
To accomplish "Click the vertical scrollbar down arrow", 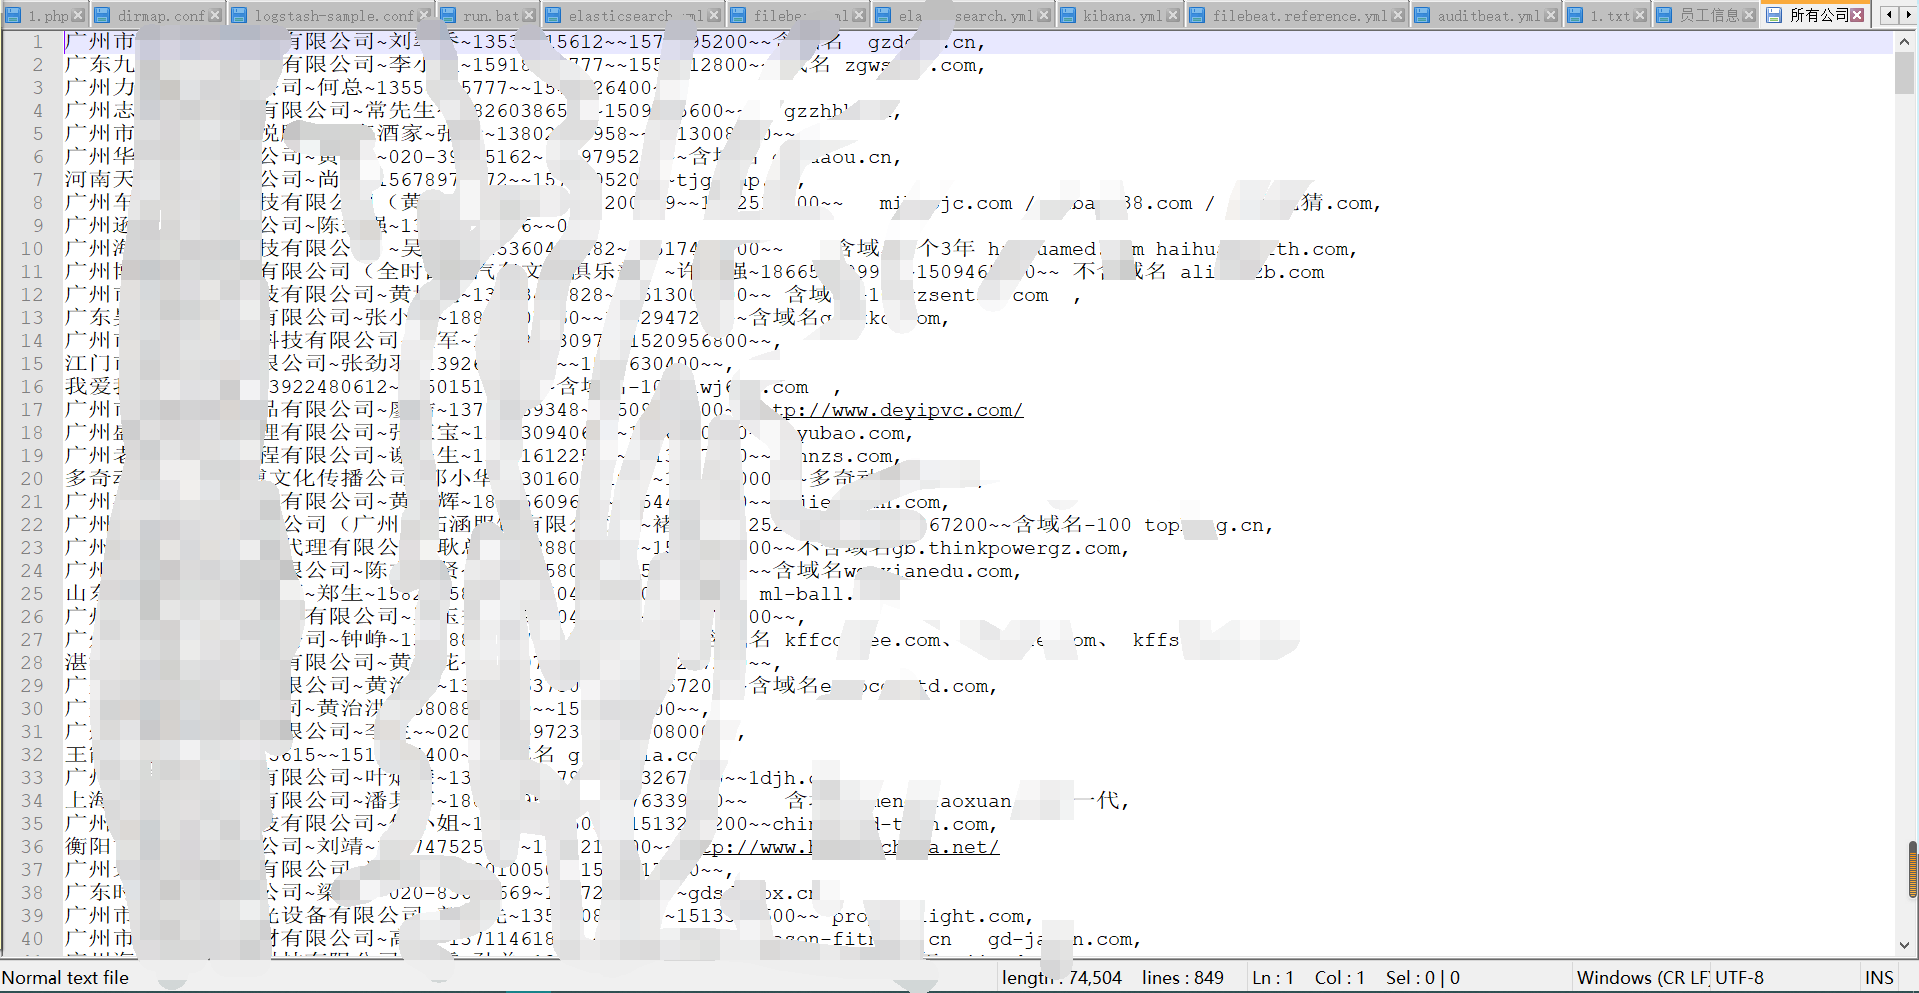I will coord(1904,945).
